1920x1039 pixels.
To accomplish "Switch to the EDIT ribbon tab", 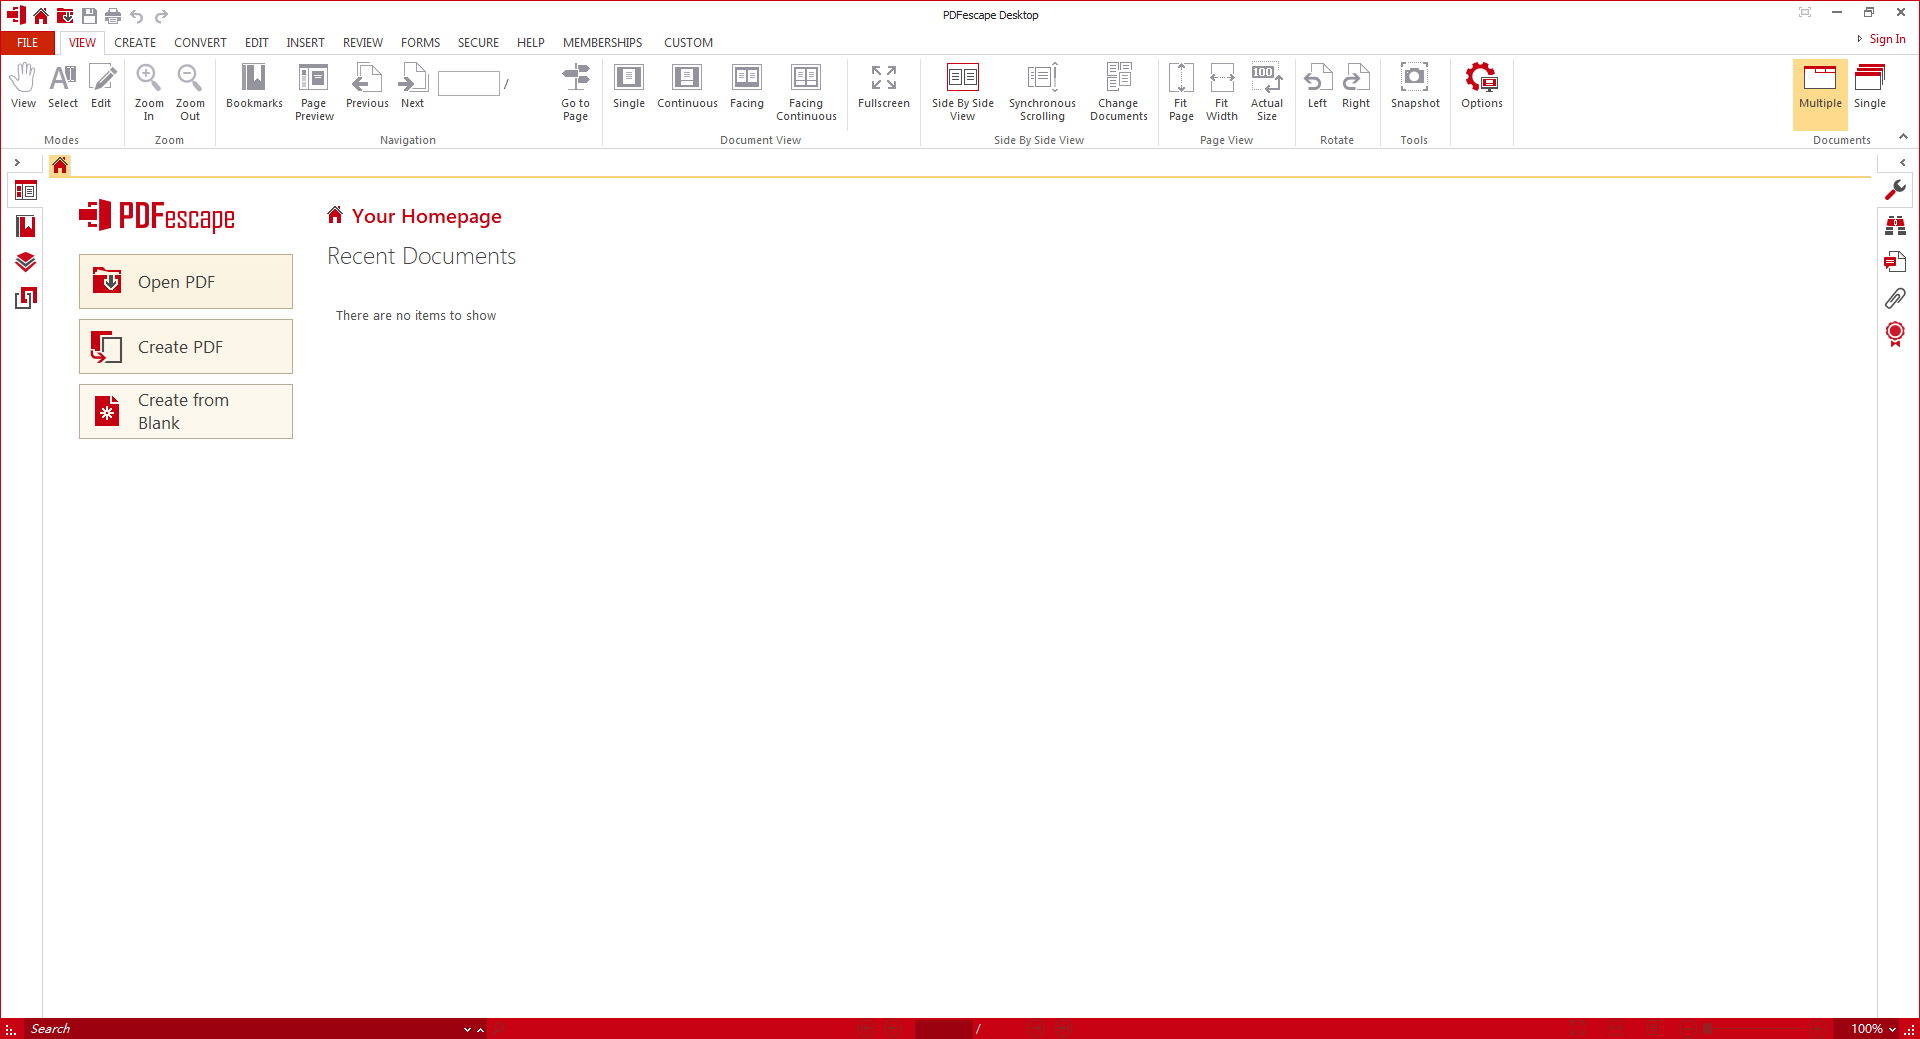I will tap(257, 43).
